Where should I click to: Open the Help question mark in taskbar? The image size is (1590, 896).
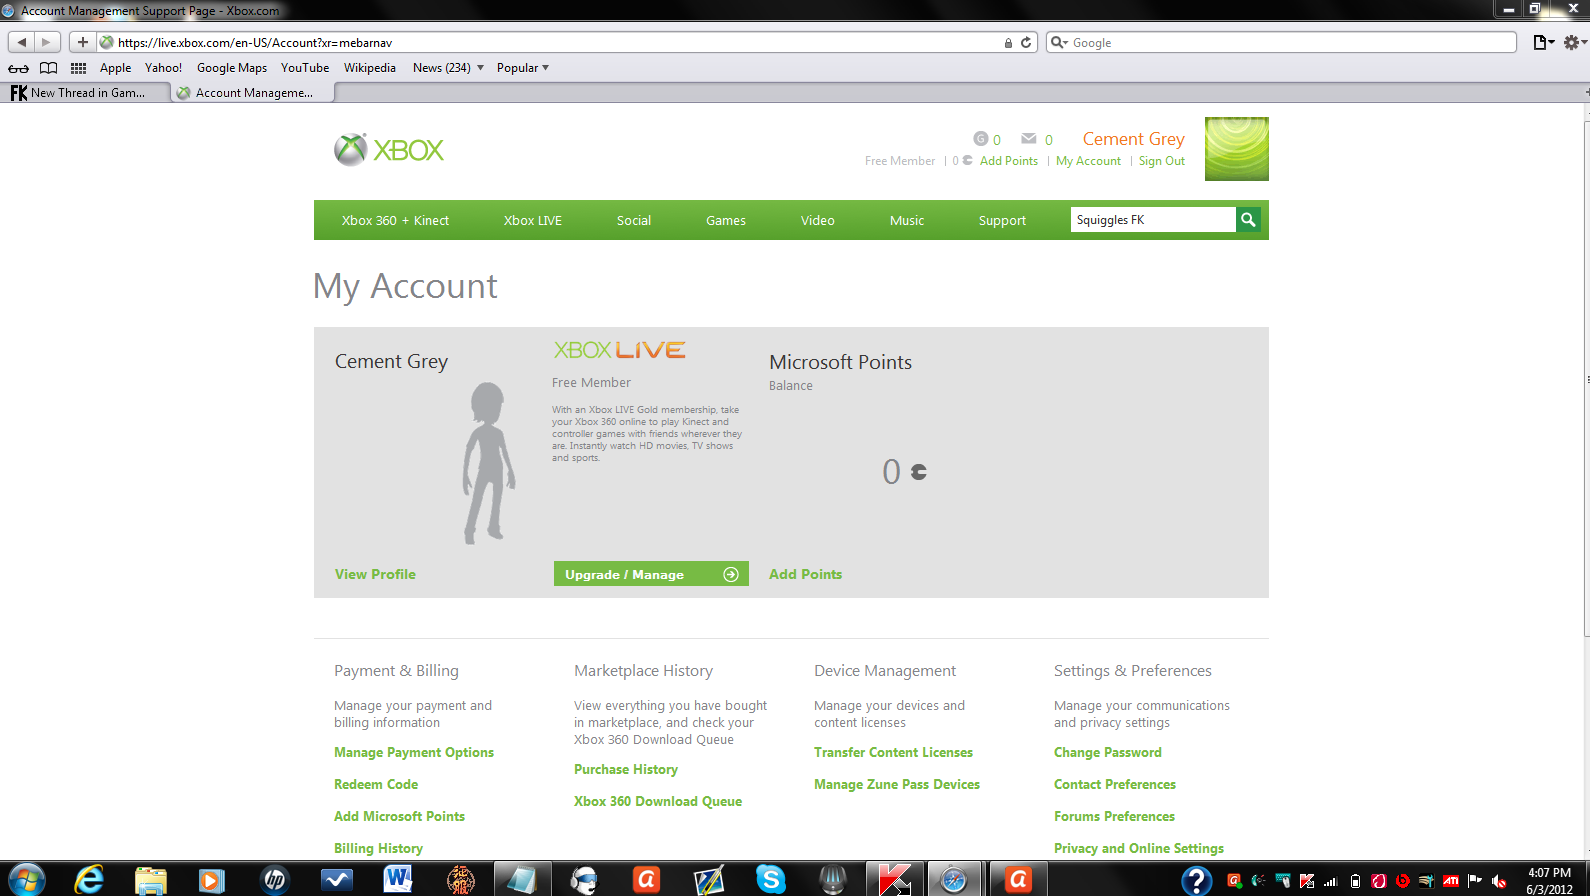point(1196,879)
